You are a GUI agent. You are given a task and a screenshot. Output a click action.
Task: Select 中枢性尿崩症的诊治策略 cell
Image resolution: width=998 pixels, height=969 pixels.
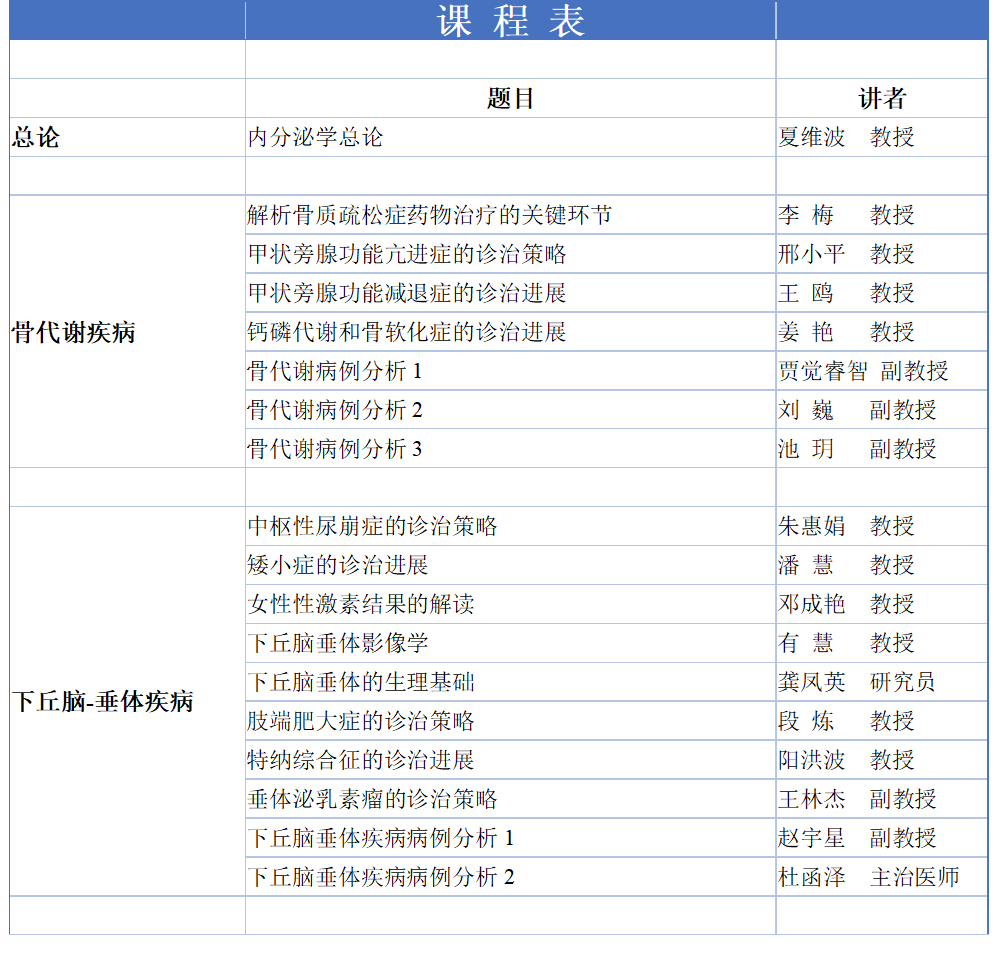[510, 526]
